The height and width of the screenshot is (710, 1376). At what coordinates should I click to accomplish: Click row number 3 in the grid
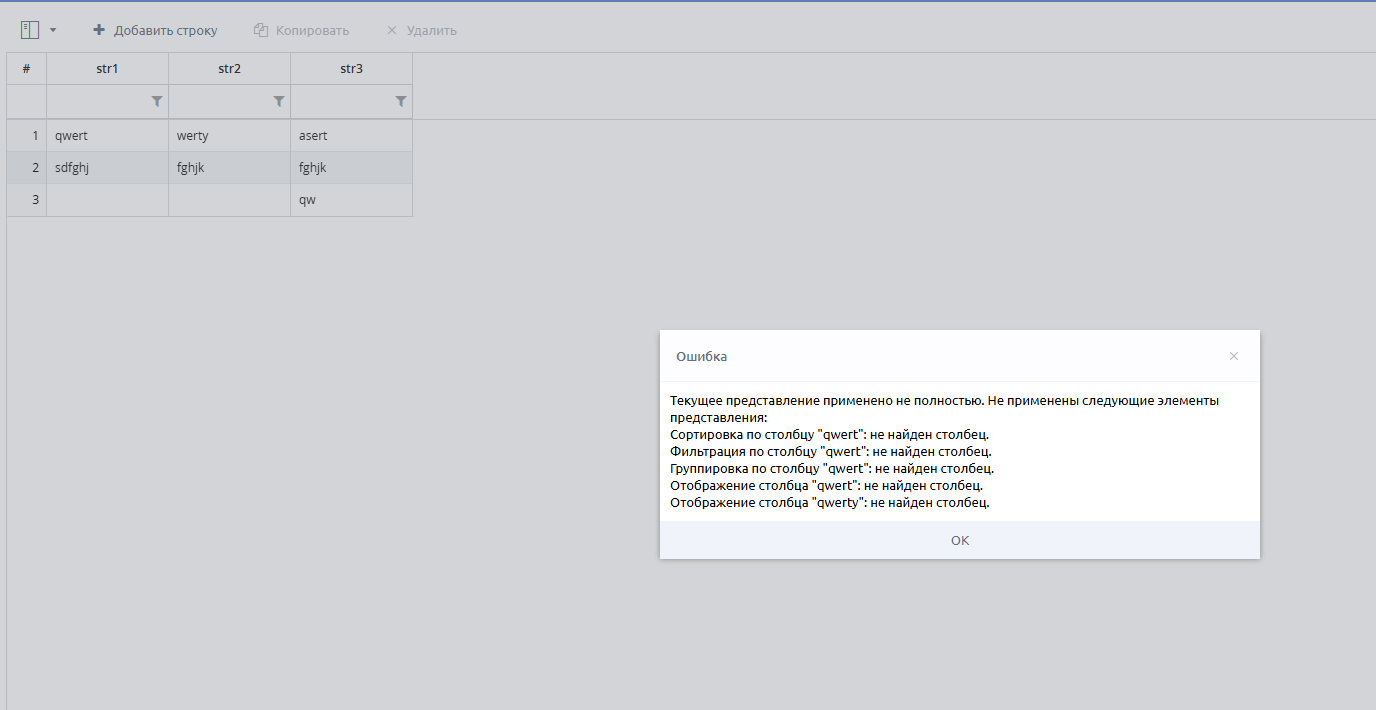pyautogui.click(x=27, y=200)
